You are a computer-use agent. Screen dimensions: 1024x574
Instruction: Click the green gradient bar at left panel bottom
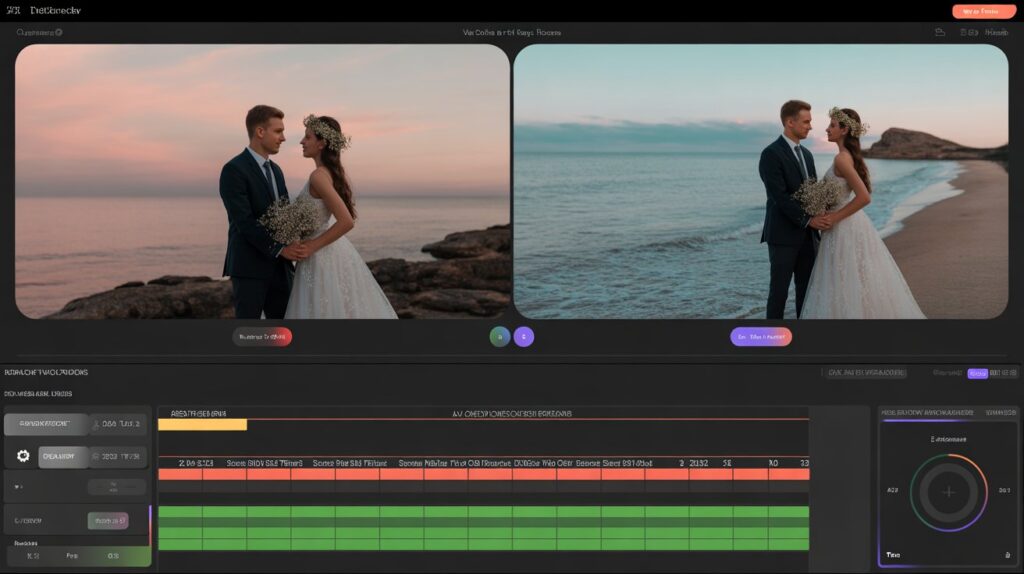click(78, 556)
